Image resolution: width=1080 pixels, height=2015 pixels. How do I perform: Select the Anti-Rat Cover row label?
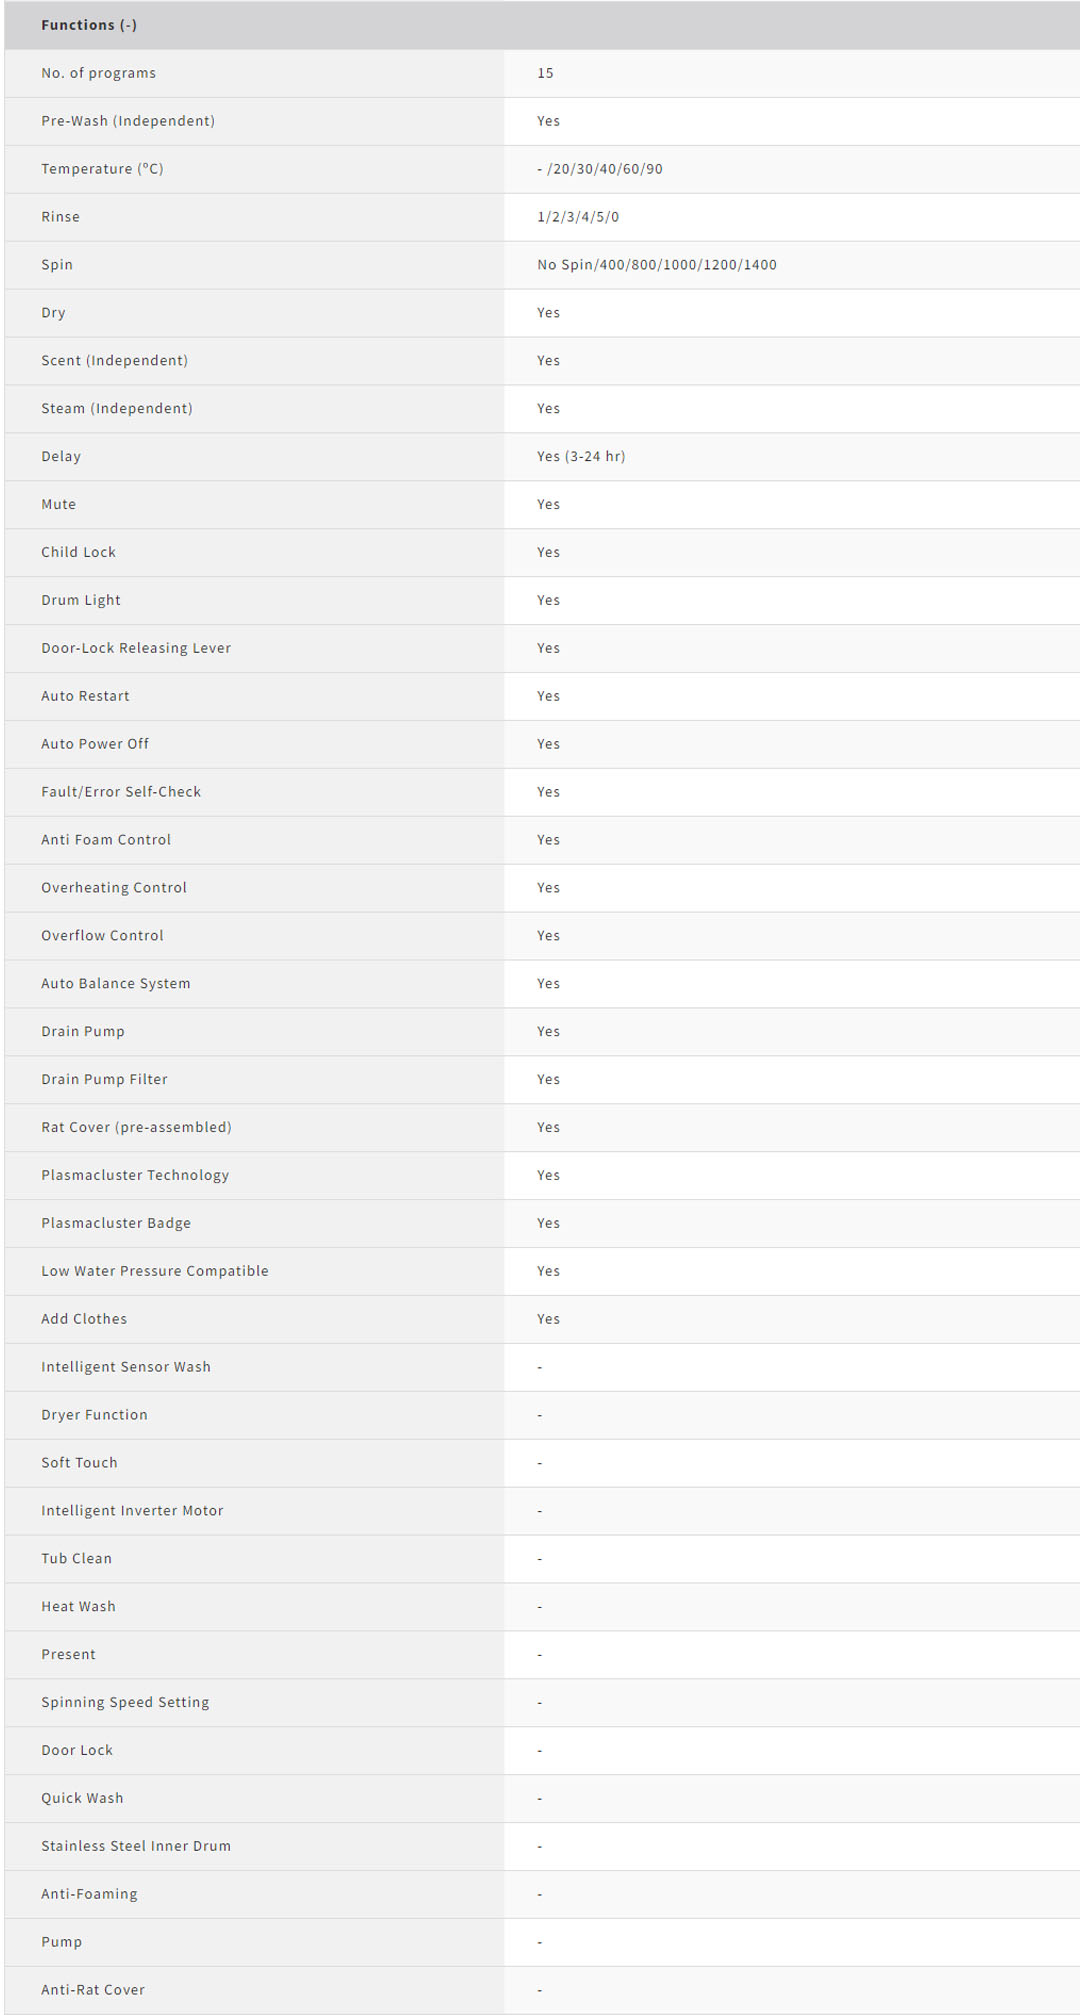92,1990
